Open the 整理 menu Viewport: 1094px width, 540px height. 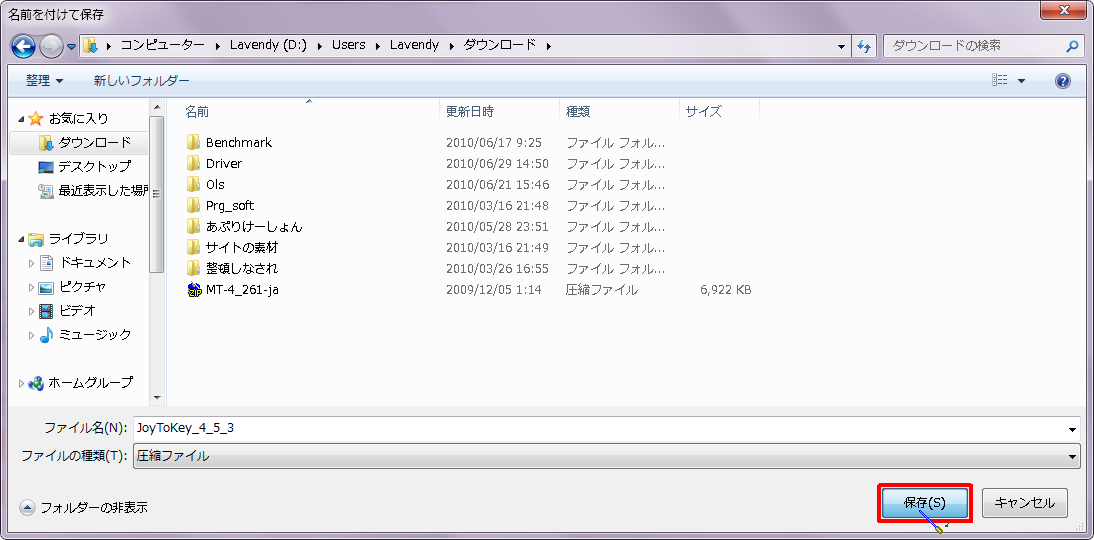pos(45,81)
